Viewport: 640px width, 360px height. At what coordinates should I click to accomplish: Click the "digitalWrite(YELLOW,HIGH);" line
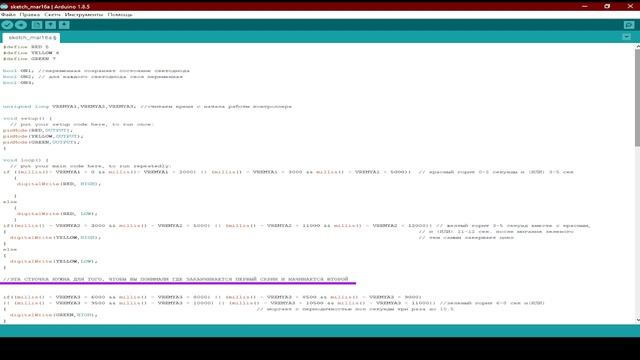coord(55,238)
